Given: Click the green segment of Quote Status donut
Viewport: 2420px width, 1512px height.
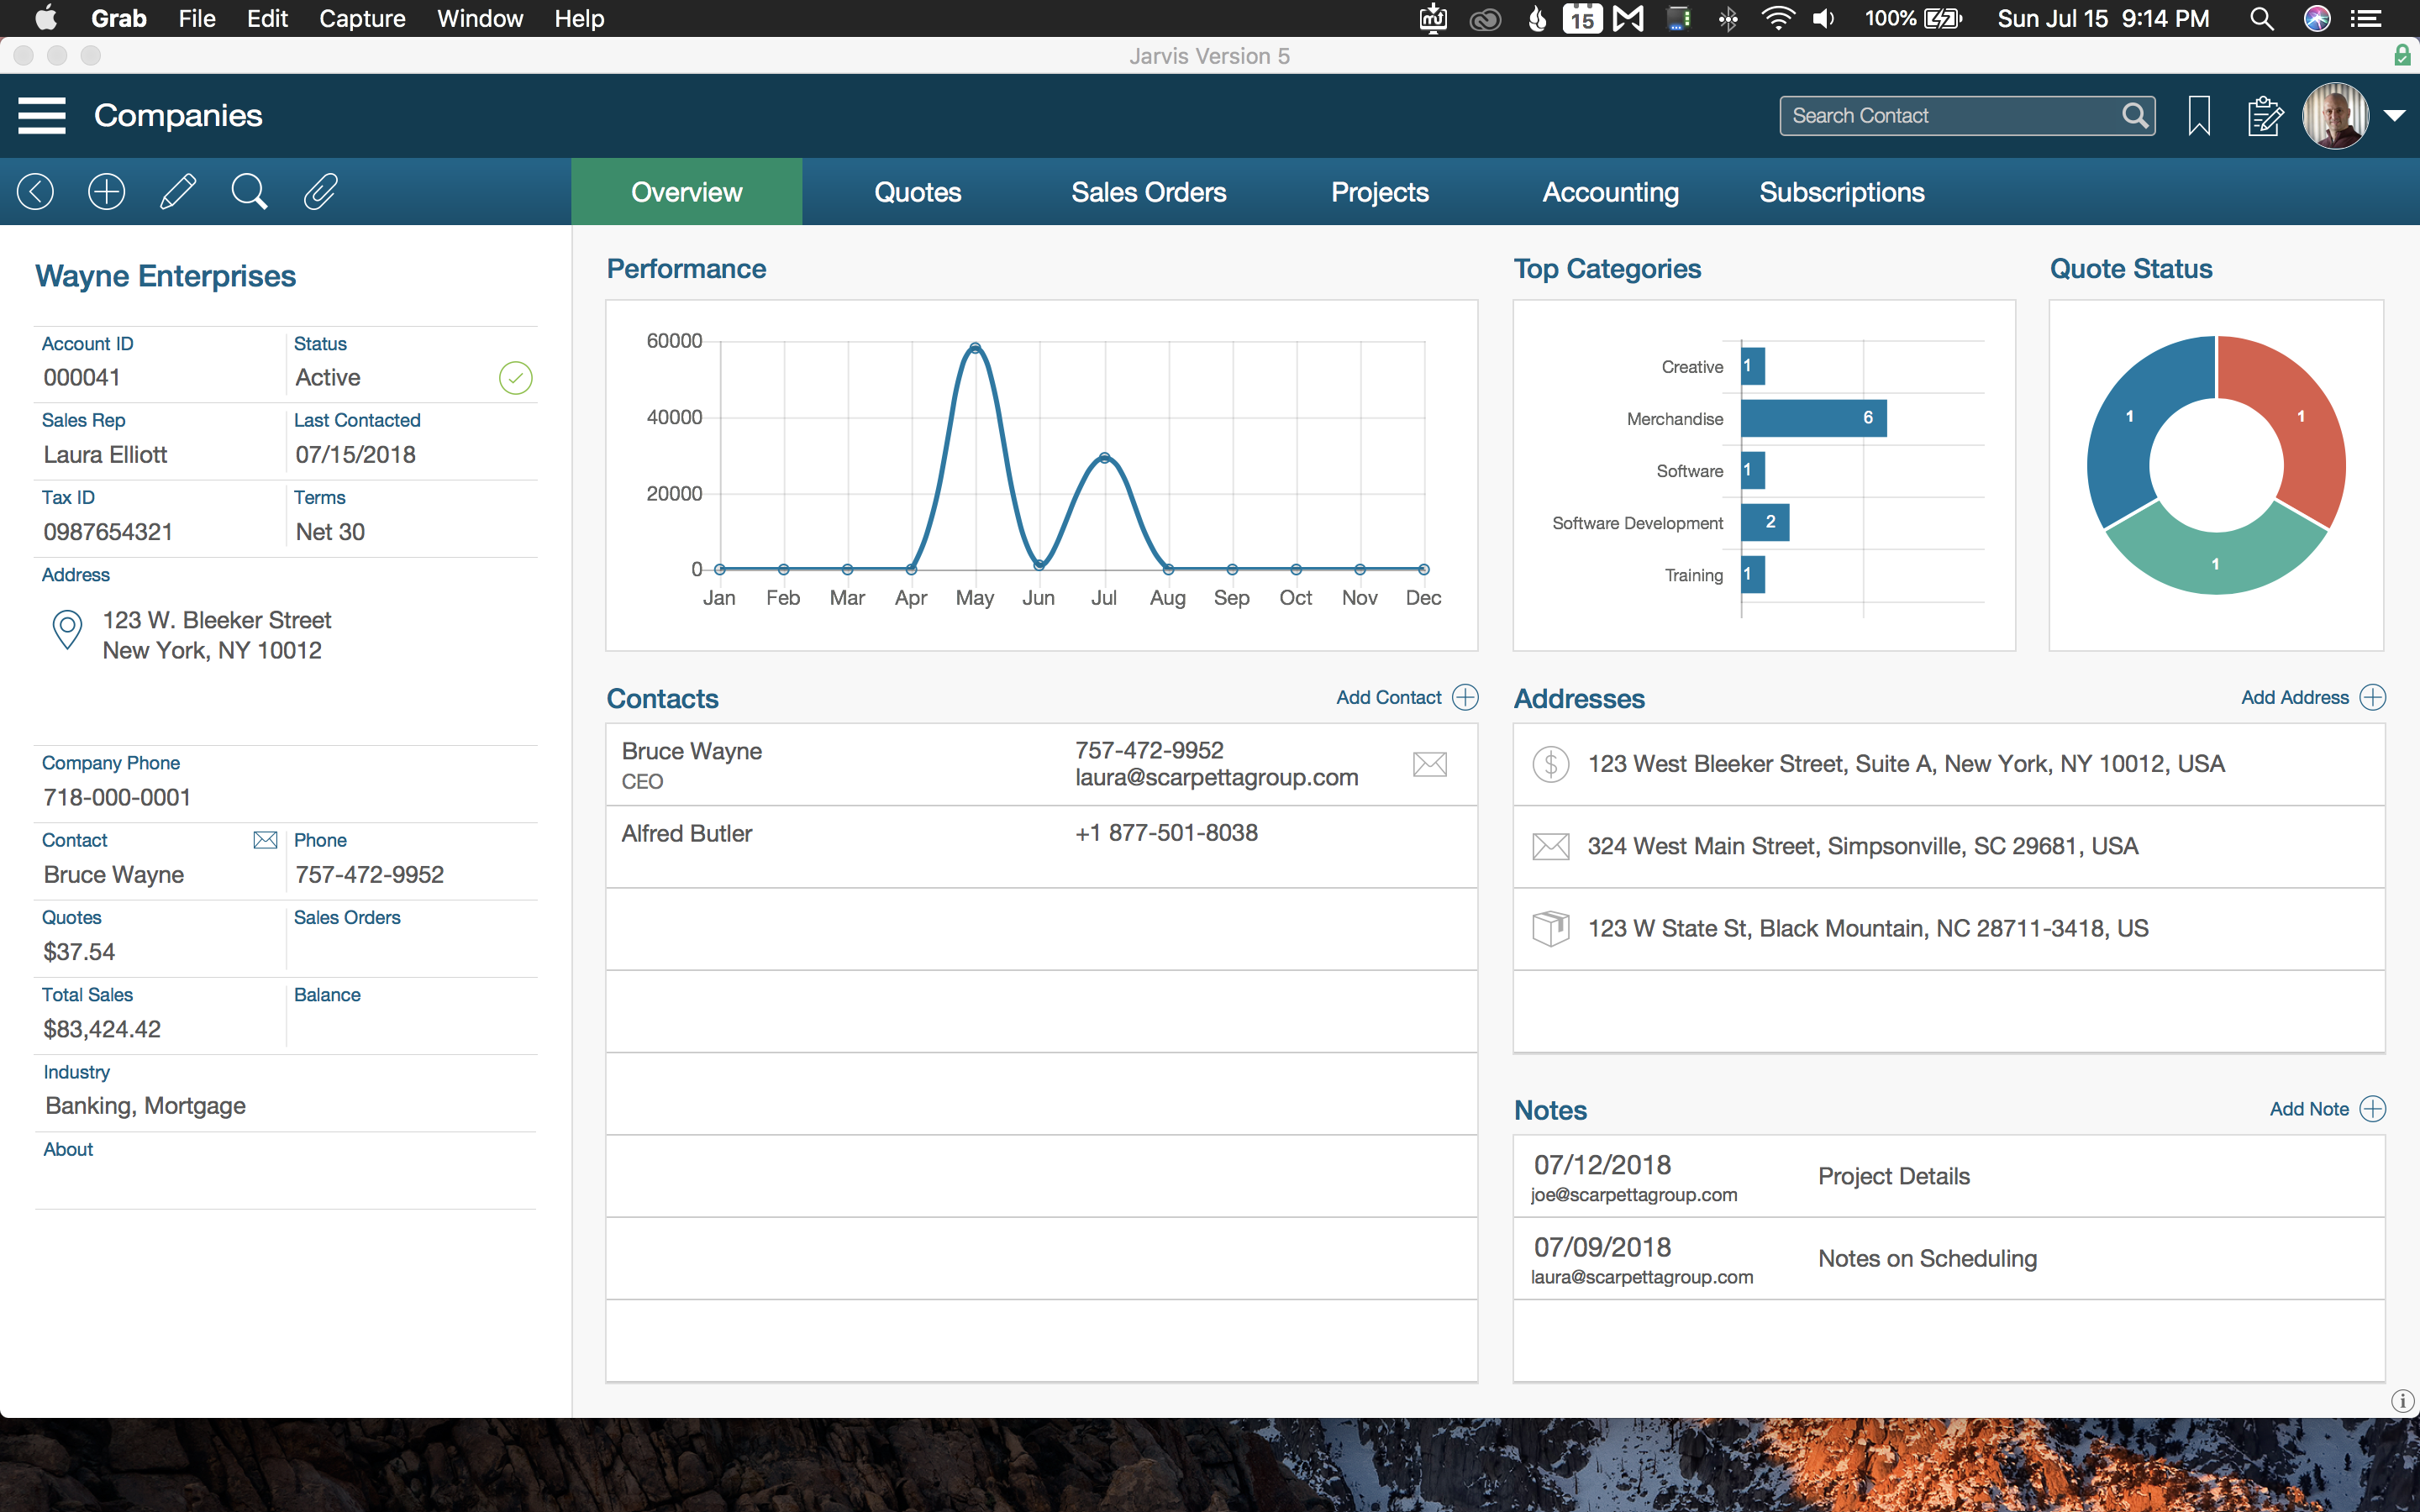Looking at the screenshot, I should [x=2215, y=563].
